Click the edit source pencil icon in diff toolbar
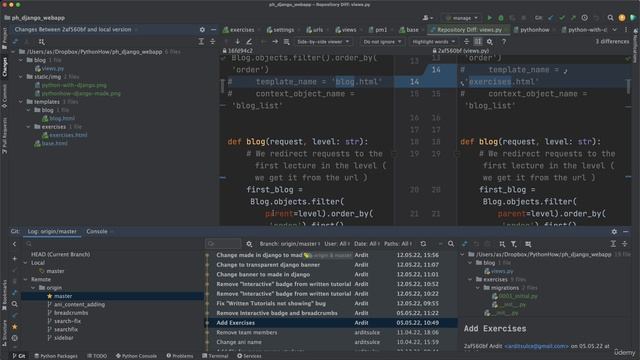The image size is (640, 360). tap(249, 42)
